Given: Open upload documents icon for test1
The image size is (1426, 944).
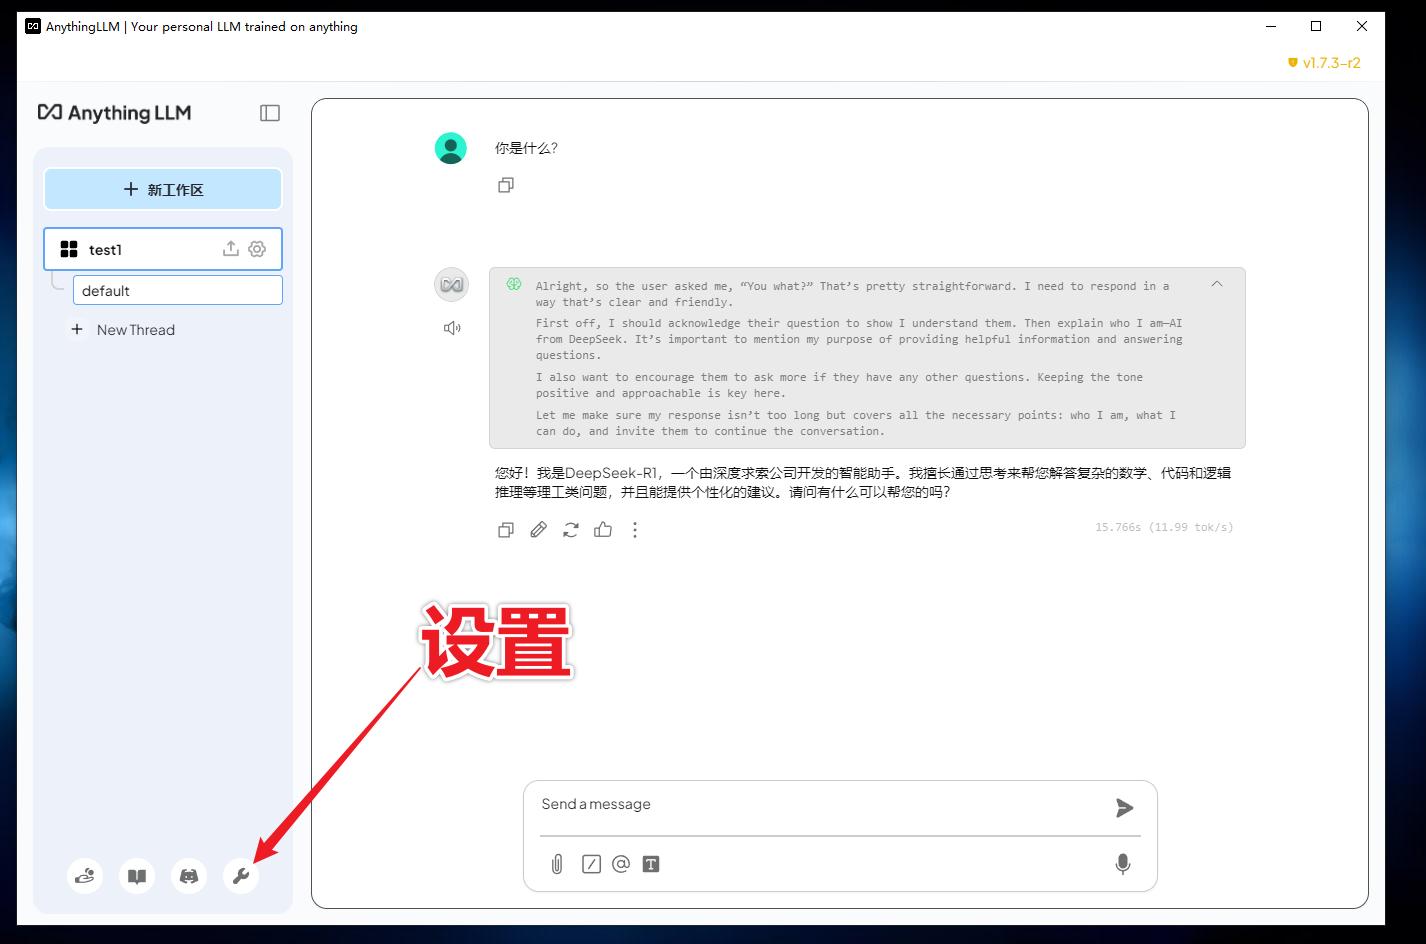Looking at the screenshot, I should [231, 249].
